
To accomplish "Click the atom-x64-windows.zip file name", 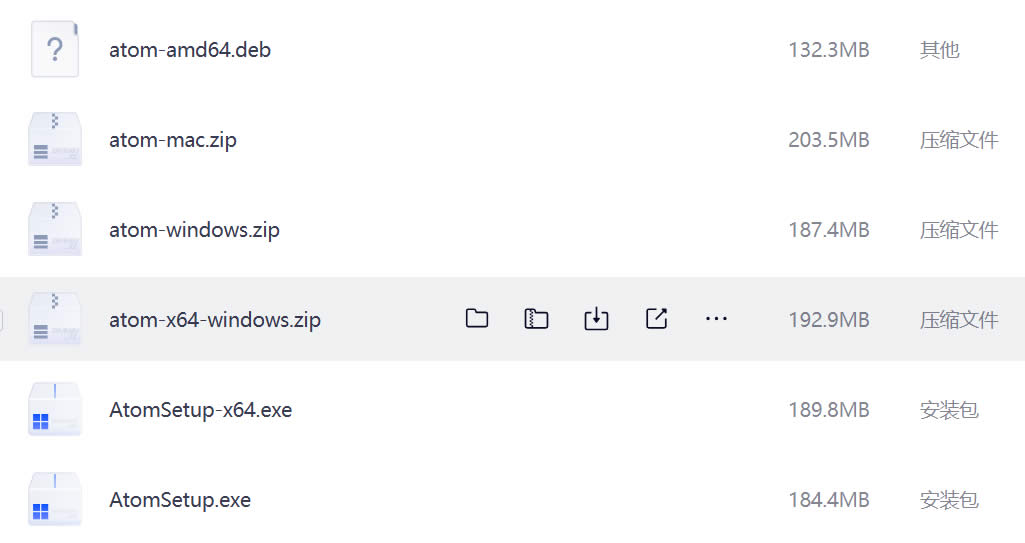I will coord(215,320).
